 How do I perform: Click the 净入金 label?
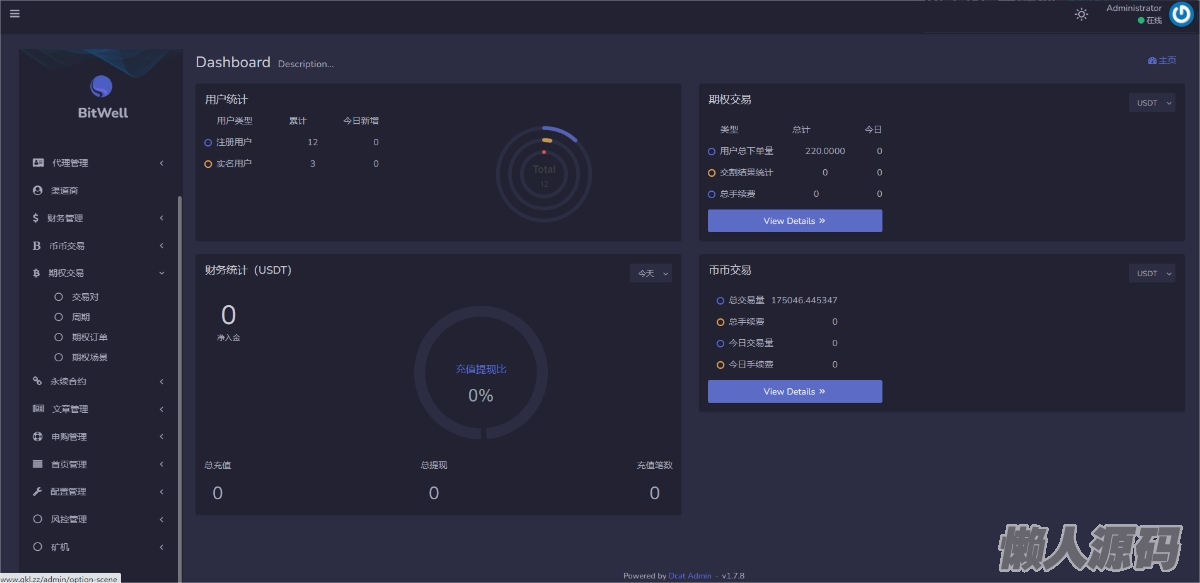pos(228,338)
